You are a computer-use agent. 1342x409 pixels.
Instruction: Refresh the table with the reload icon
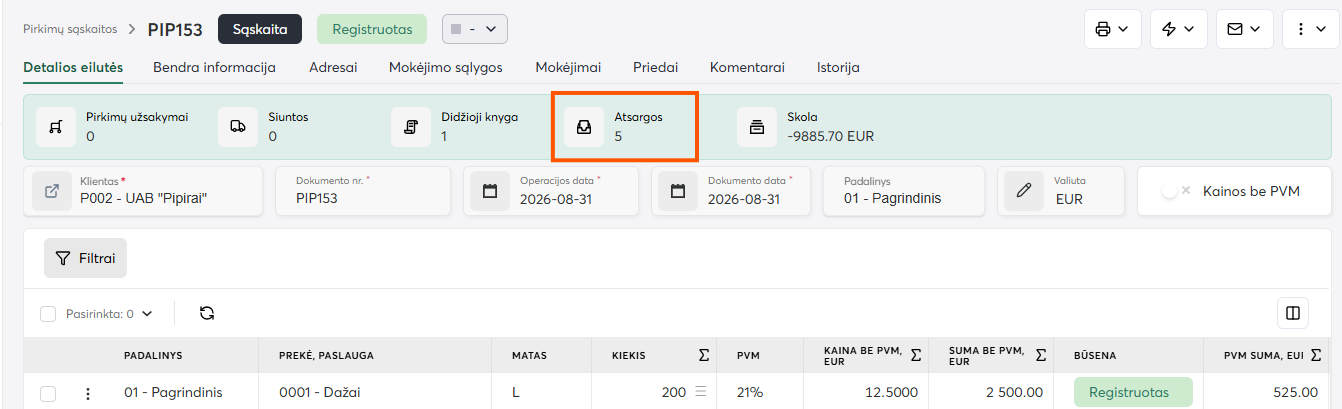(207, 313)
